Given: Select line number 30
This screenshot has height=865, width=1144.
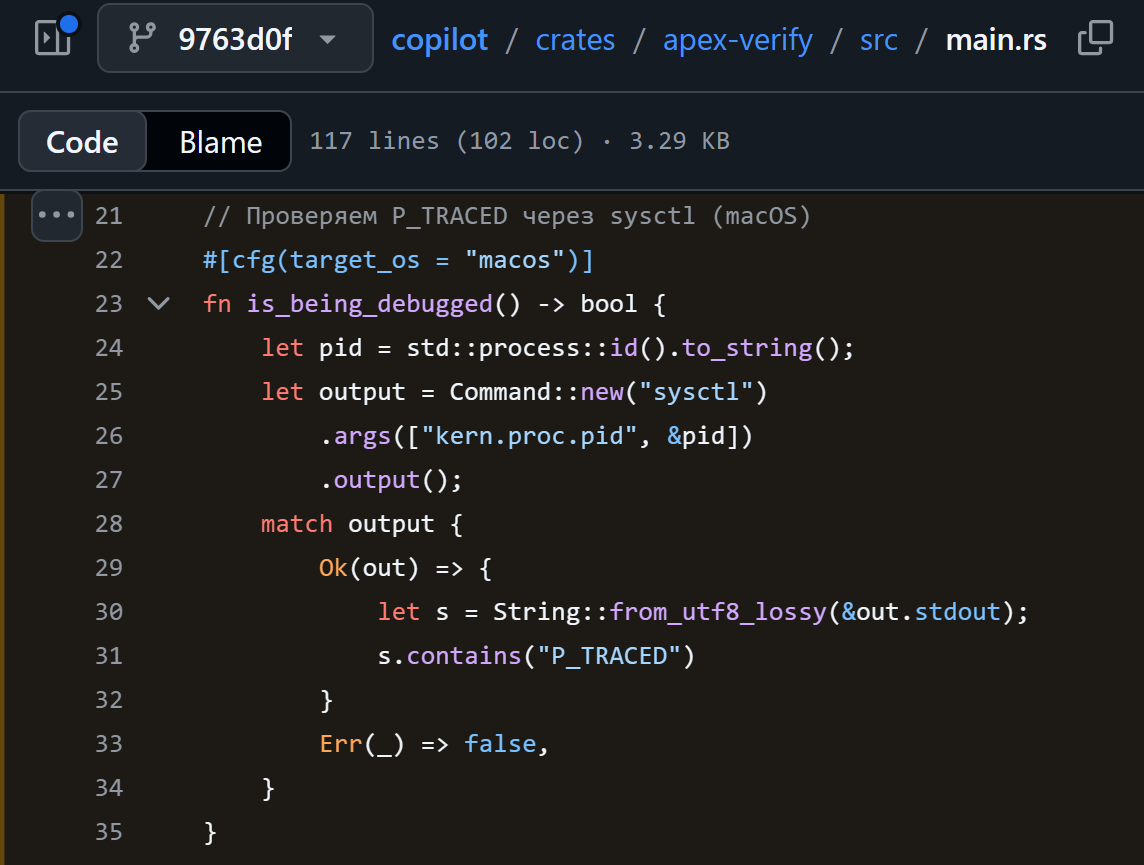Looking at the screenshot, I should point(109,611).
